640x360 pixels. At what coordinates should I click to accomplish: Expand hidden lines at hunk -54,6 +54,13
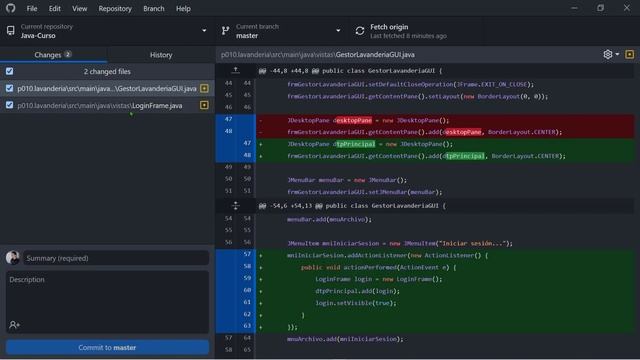click(236, 206)
